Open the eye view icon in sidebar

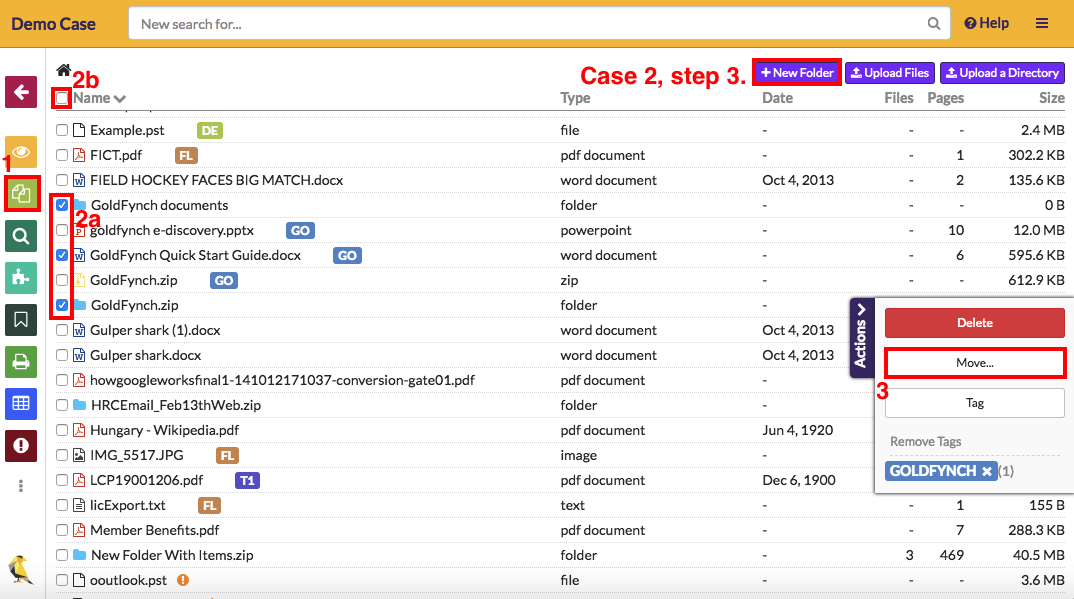point(21,152)
